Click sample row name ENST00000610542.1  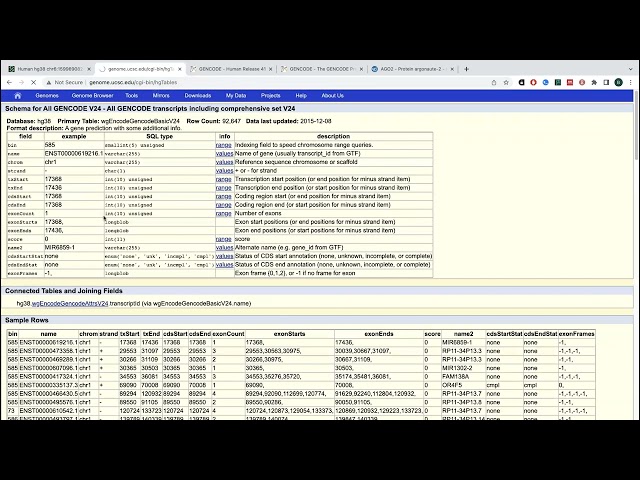[49, 411]
